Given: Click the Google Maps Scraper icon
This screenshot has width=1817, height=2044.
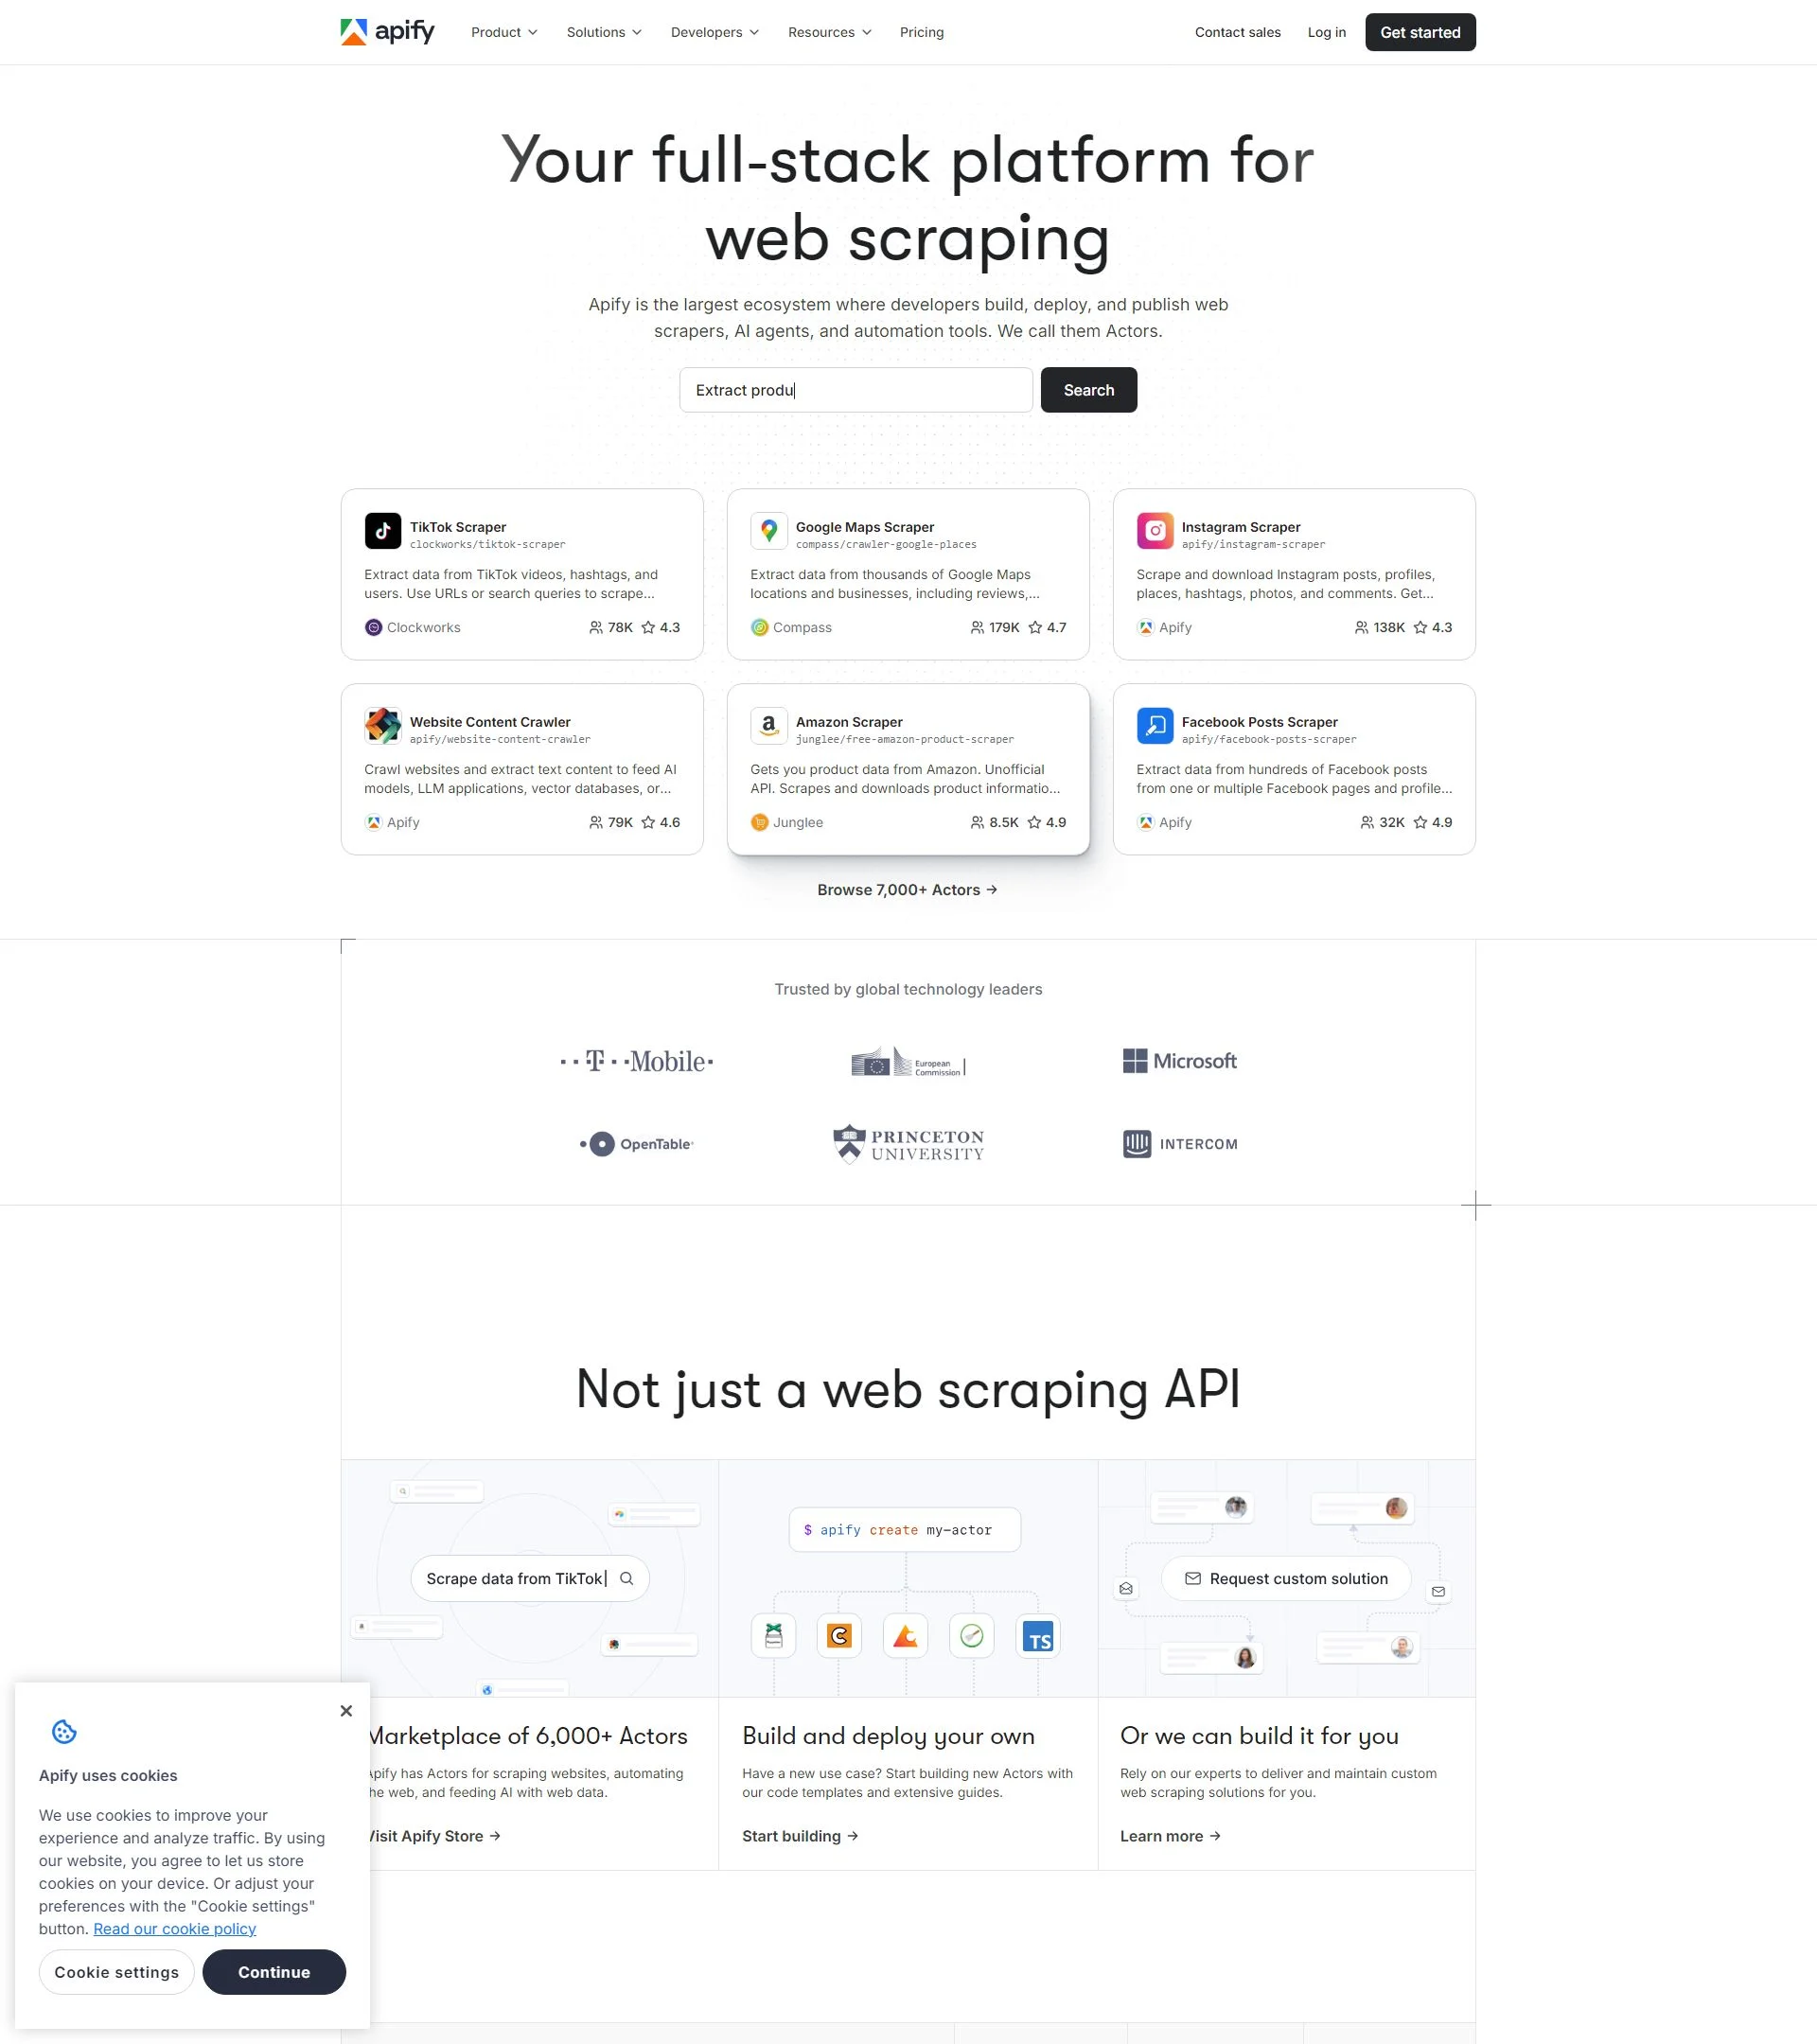Looking at the screenshot, I should click(x=768, y=531).
